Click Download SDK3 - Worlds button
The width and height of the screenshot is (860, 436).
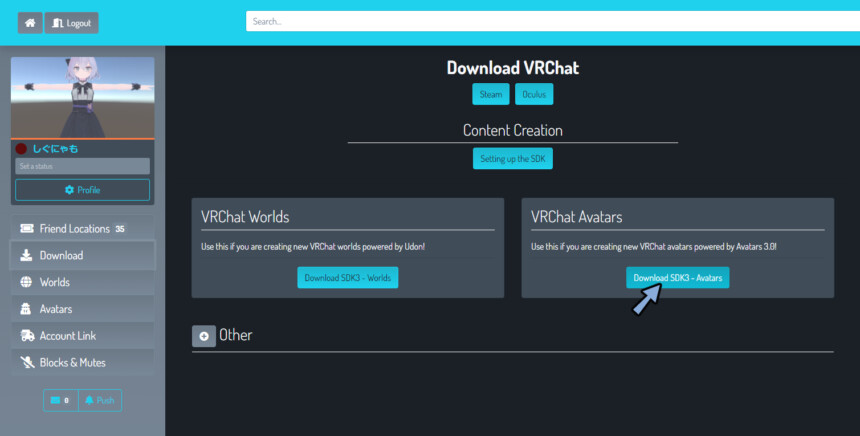(348, 278)
